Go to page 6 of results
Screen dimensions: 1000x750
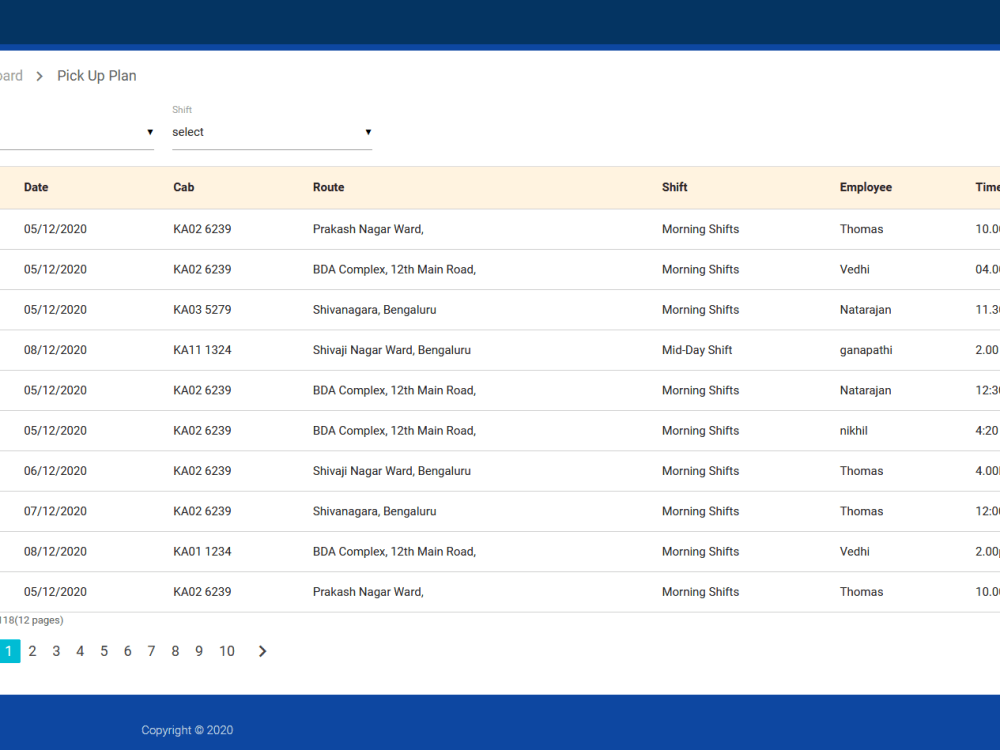click(128, 651)
